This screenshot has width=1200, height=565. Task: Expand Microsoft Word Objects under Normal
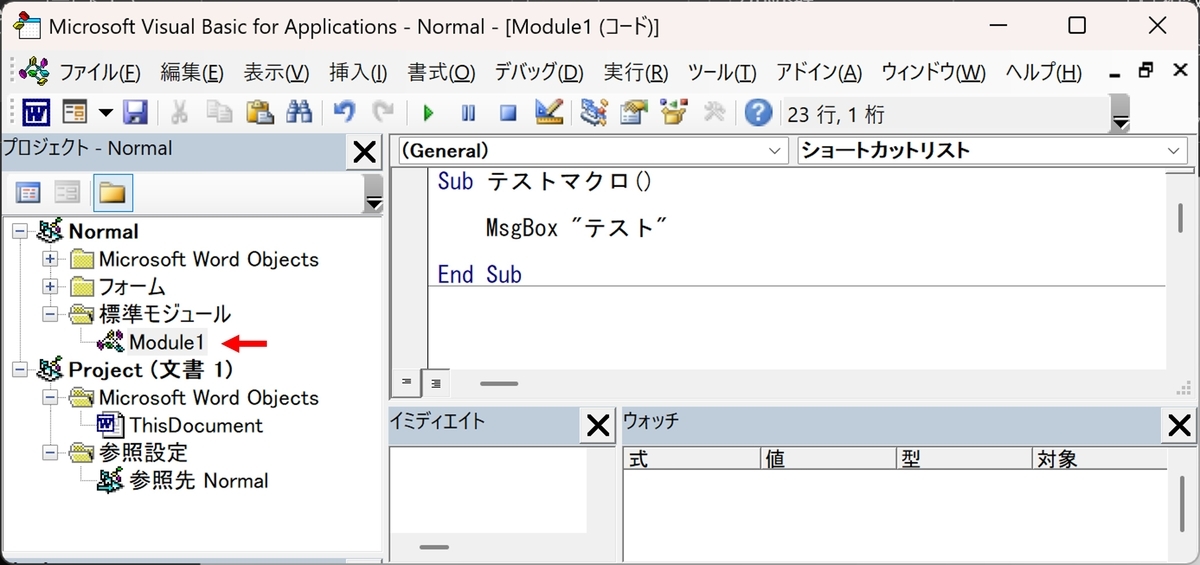coord(50,260)
